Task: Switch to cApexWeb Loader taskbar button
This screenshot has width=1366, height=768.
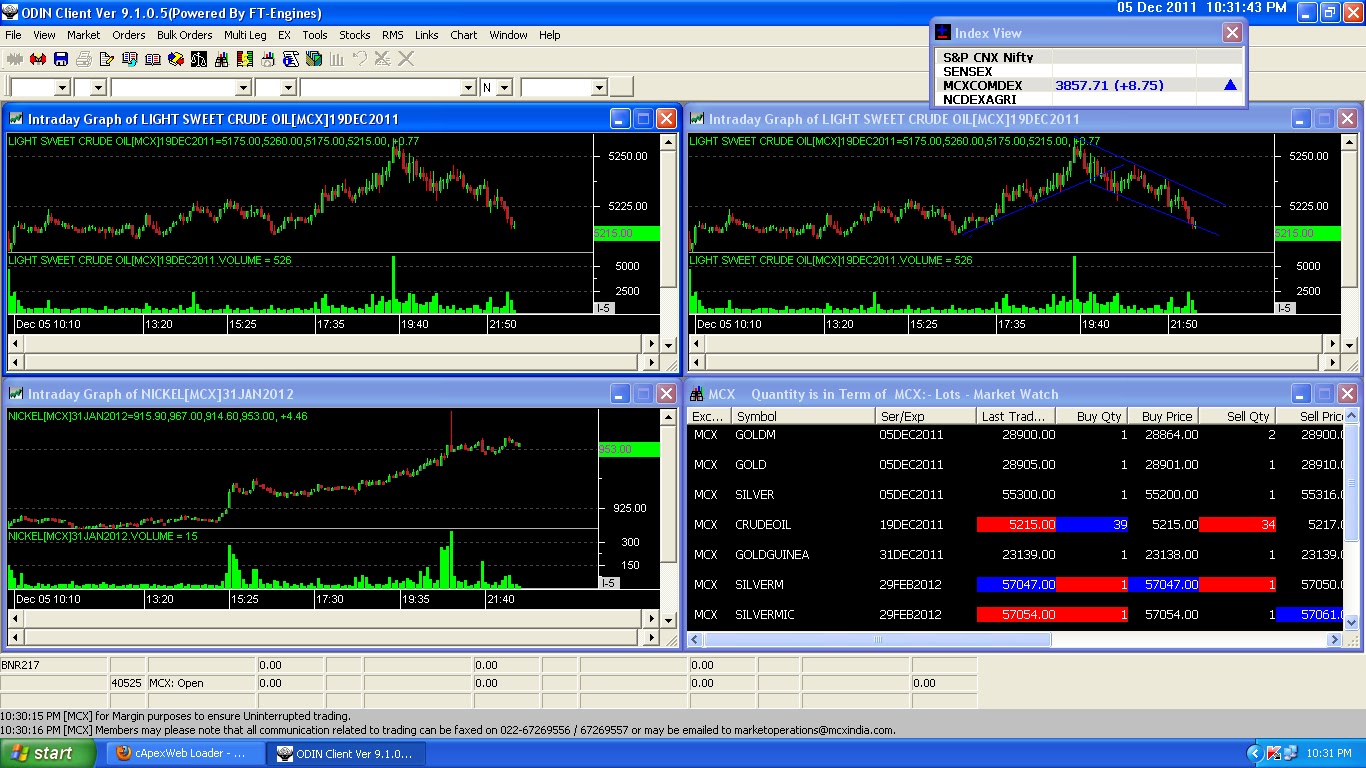Action: click(x=186, y=753)
